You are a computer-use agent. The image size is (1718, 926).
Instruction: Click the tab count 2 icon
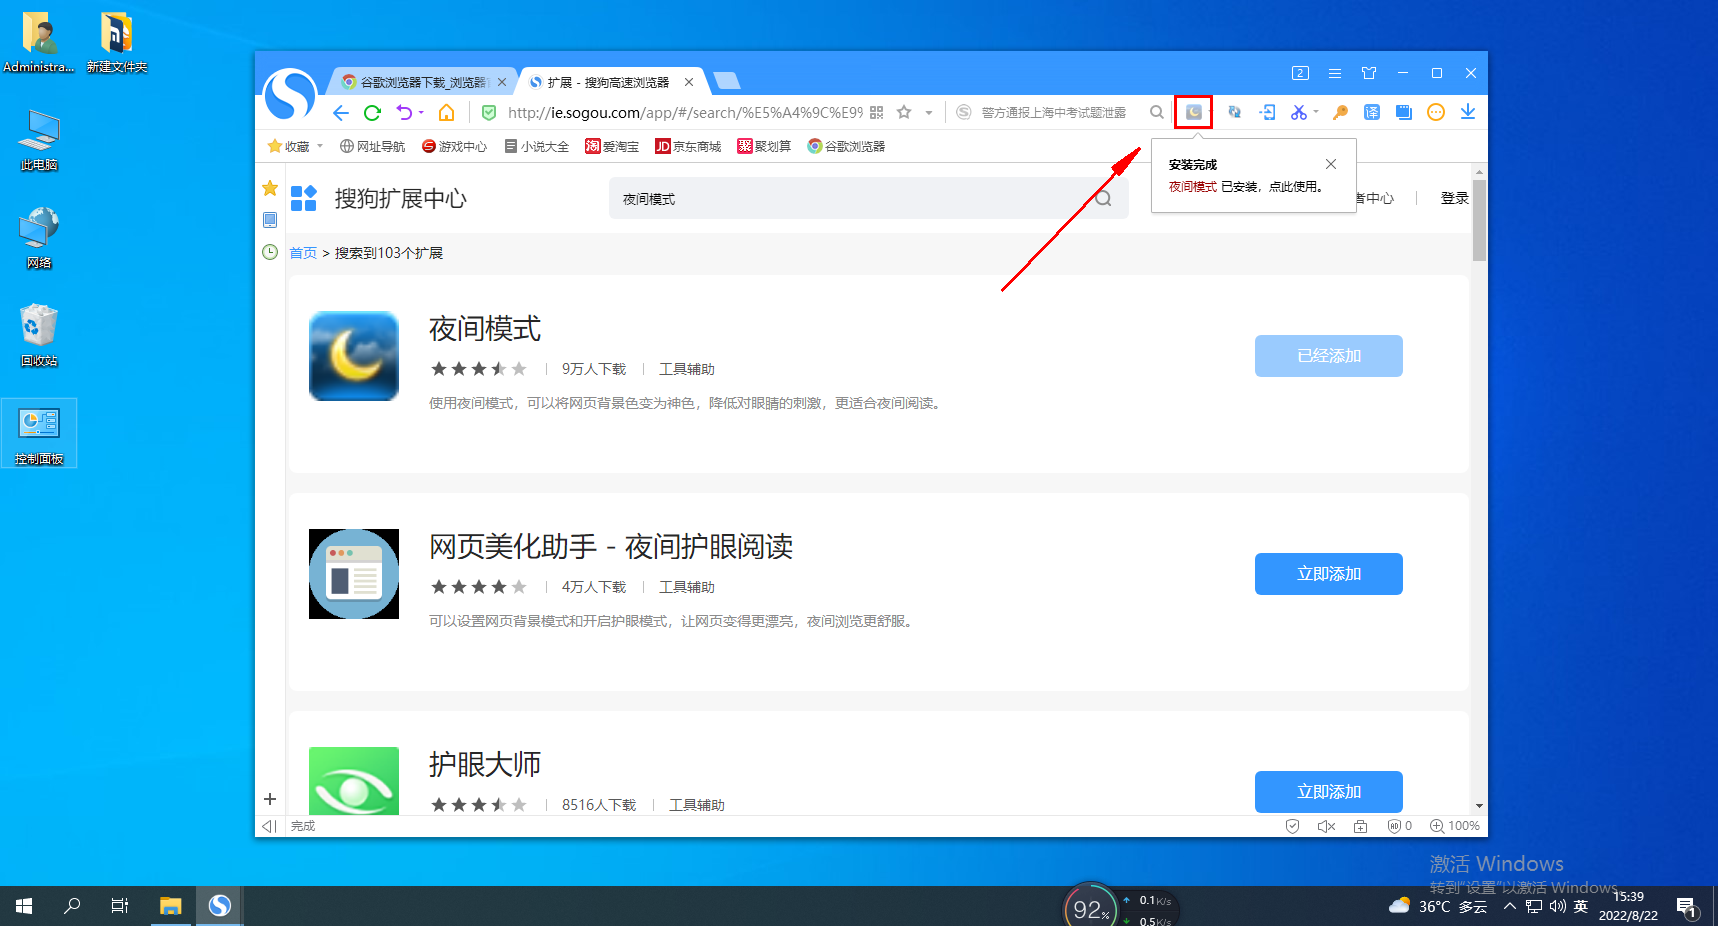pyautogui.click(x=1300, y=73)
